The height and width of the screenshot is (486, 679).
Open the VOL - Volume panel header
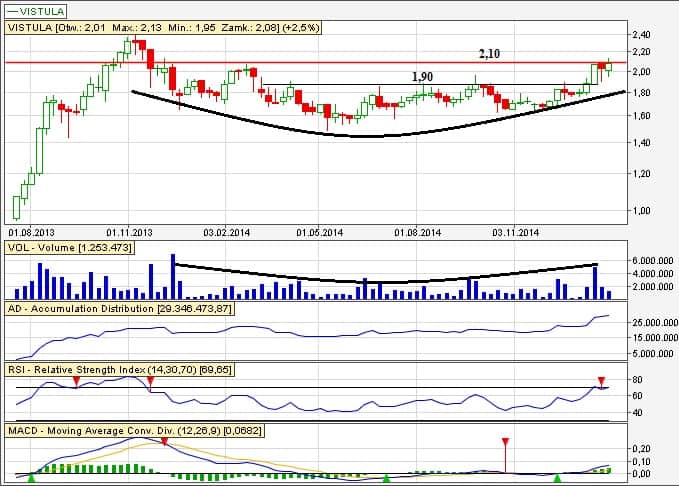(x=70, y=246)
